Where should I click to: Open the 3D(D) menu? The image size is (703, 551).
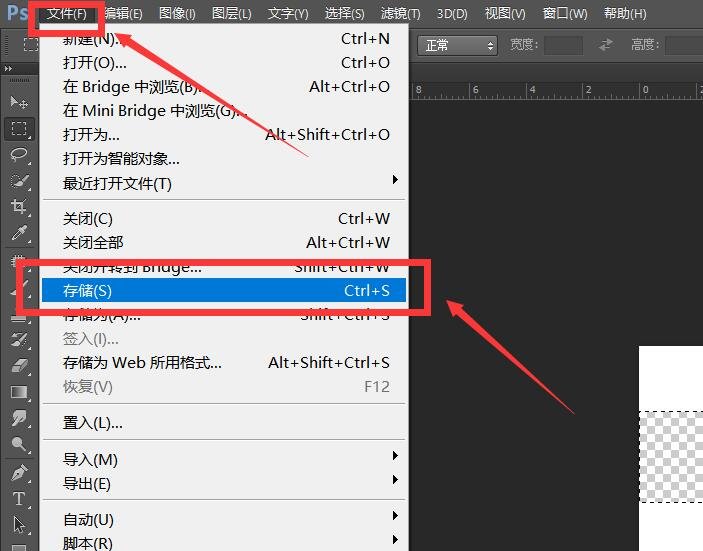click(x=452, y=13)
